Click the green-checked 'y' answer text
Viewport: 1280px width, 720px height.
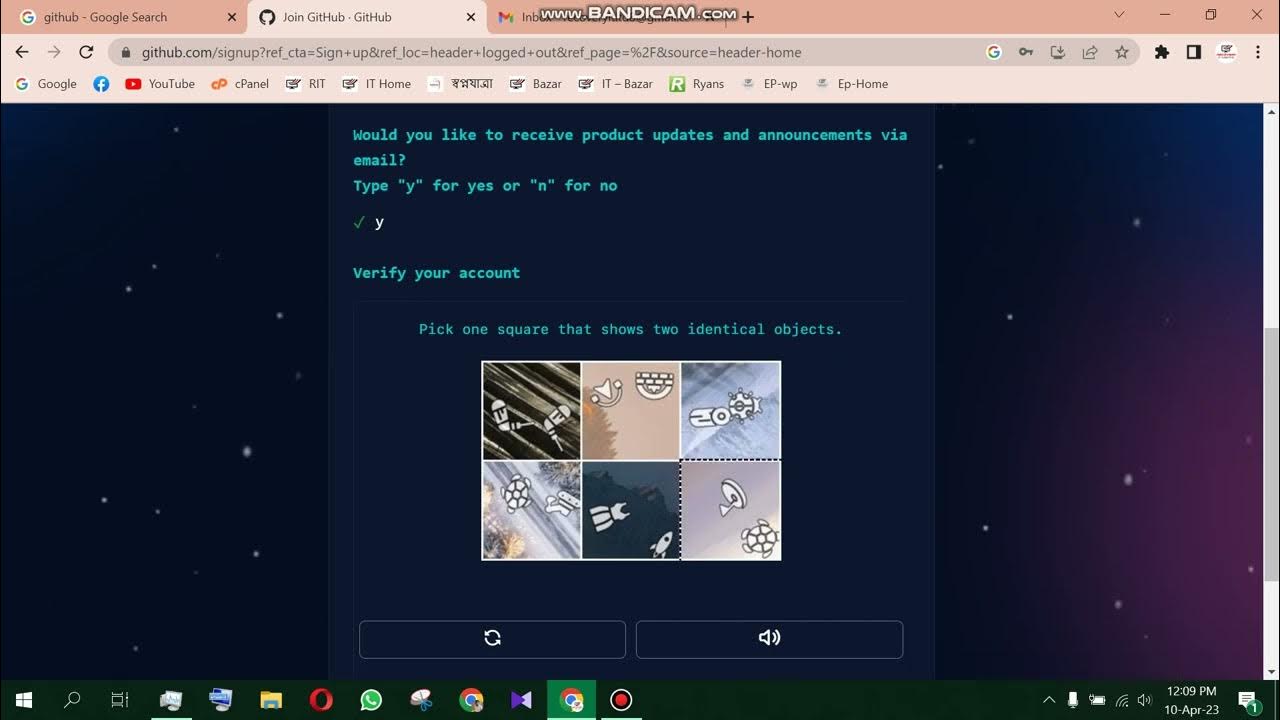tap(379, 222)
